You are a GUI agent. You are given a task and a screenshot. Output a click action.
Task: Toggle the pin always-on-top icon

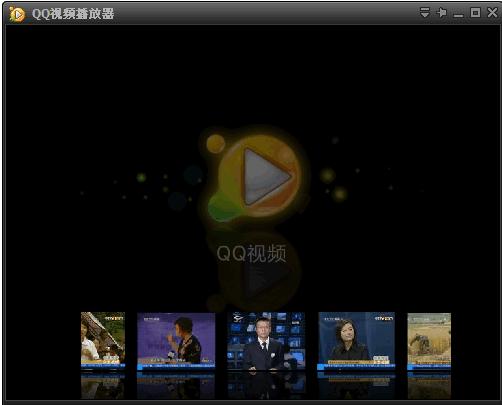pyautogui.click(x=442, y=13)
